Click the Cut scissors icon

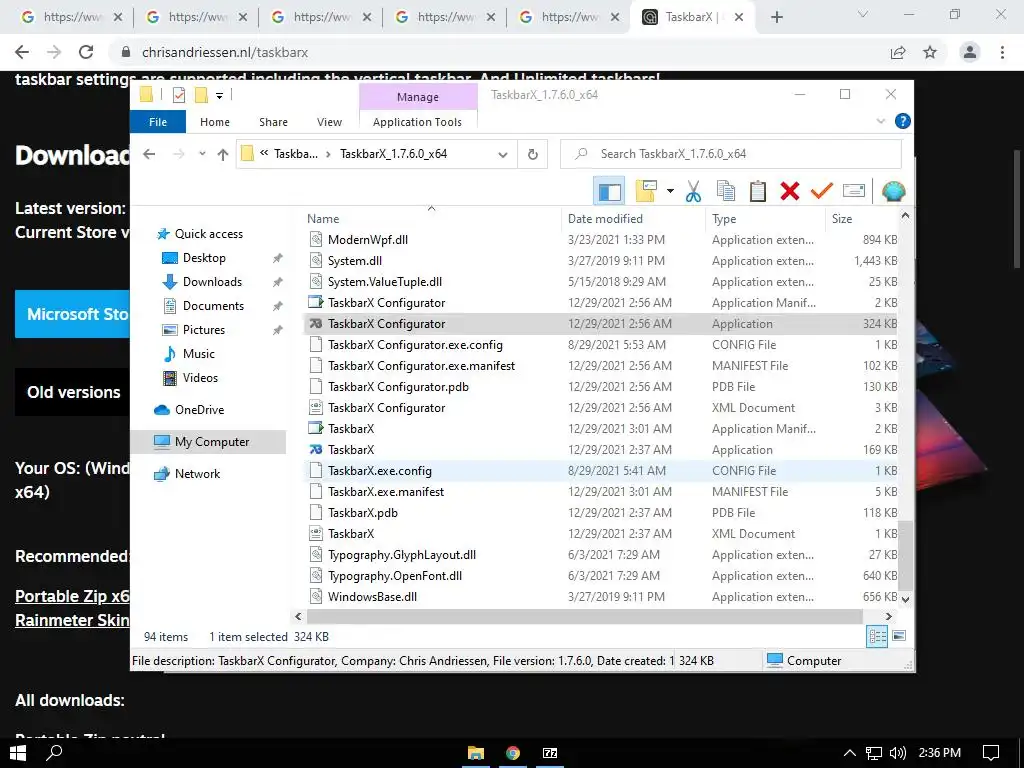point(693,191)
